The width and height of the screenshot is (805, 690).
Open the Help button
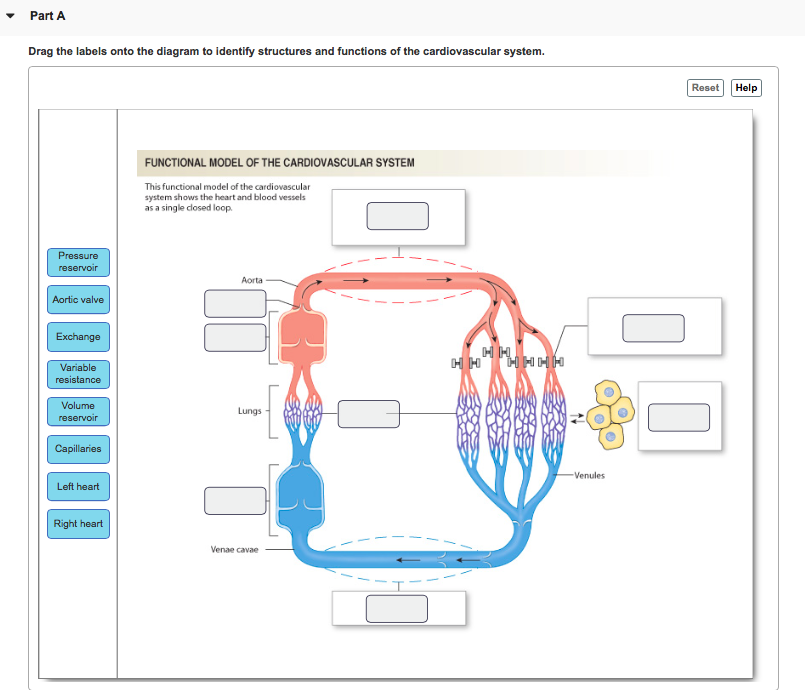746,87
